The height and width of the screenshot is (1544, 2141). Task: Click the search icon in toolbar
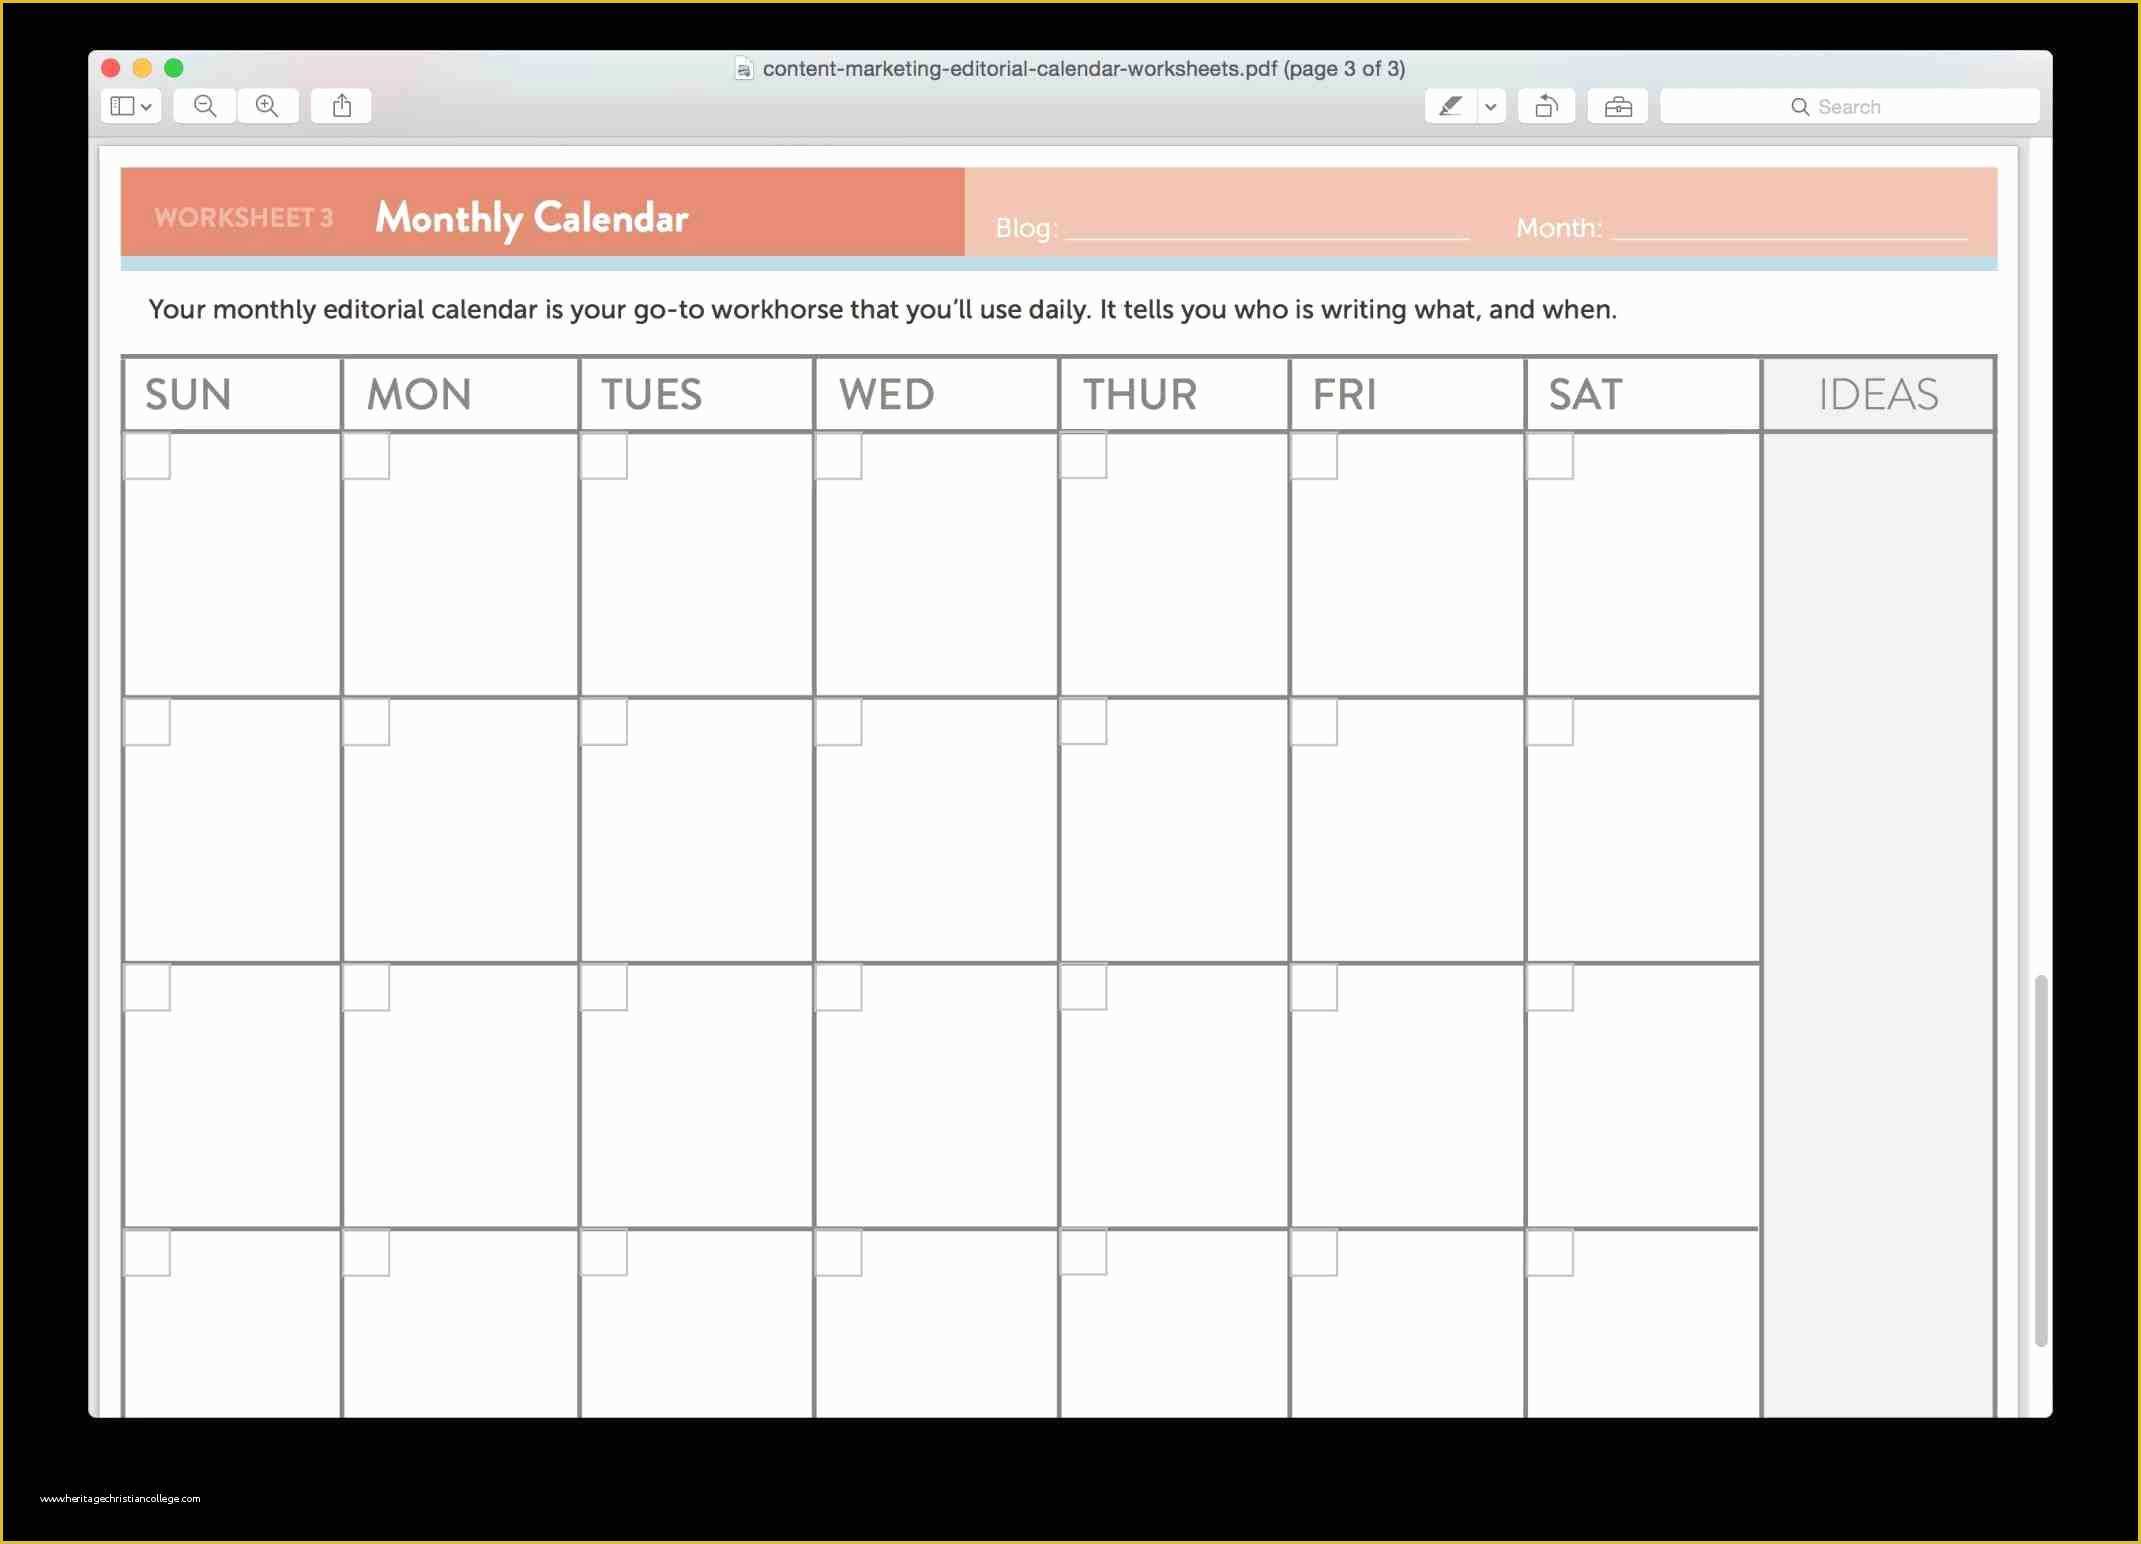(x=1800, y=106)
